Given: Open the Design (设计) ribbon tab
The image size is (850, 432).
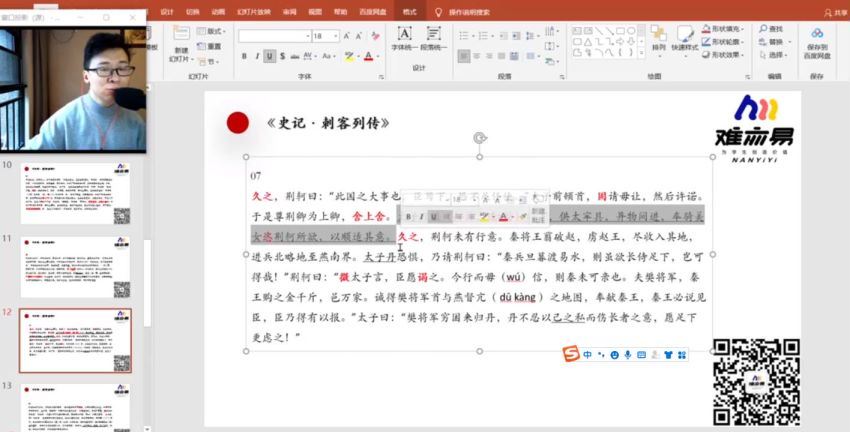Looking at the screenshot, I should [x=167, y=12].
